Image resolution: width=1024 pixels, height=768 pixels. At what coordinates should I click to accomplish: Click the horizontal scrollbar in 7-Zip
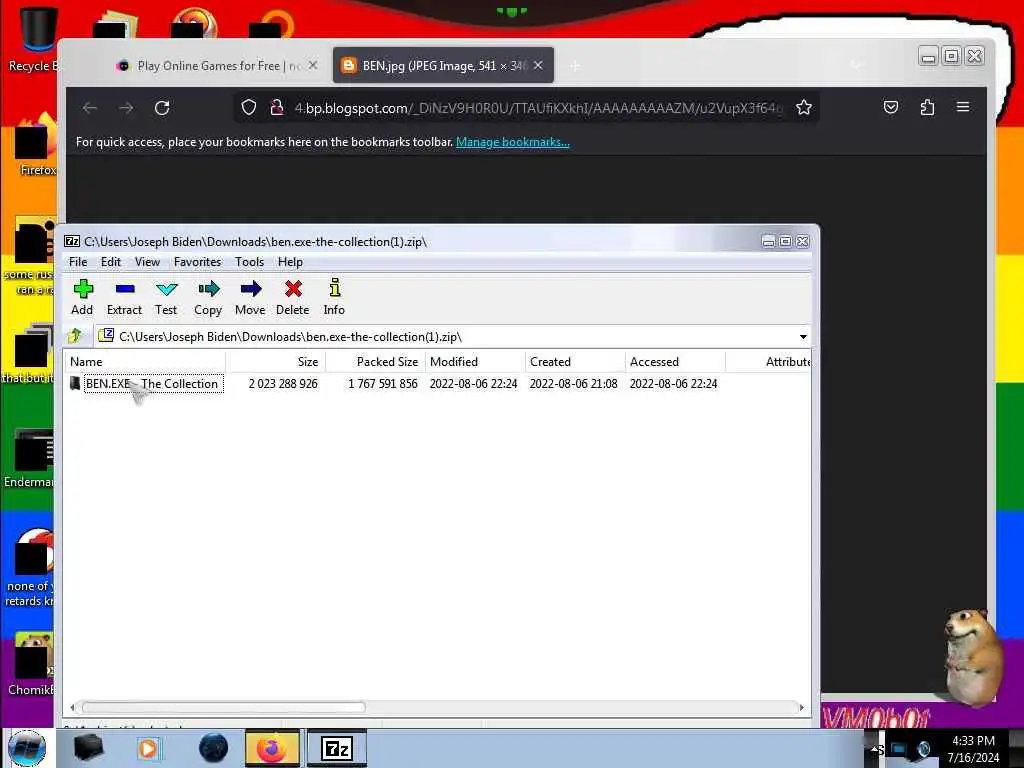pyautogui.click(x=223, y=707)
